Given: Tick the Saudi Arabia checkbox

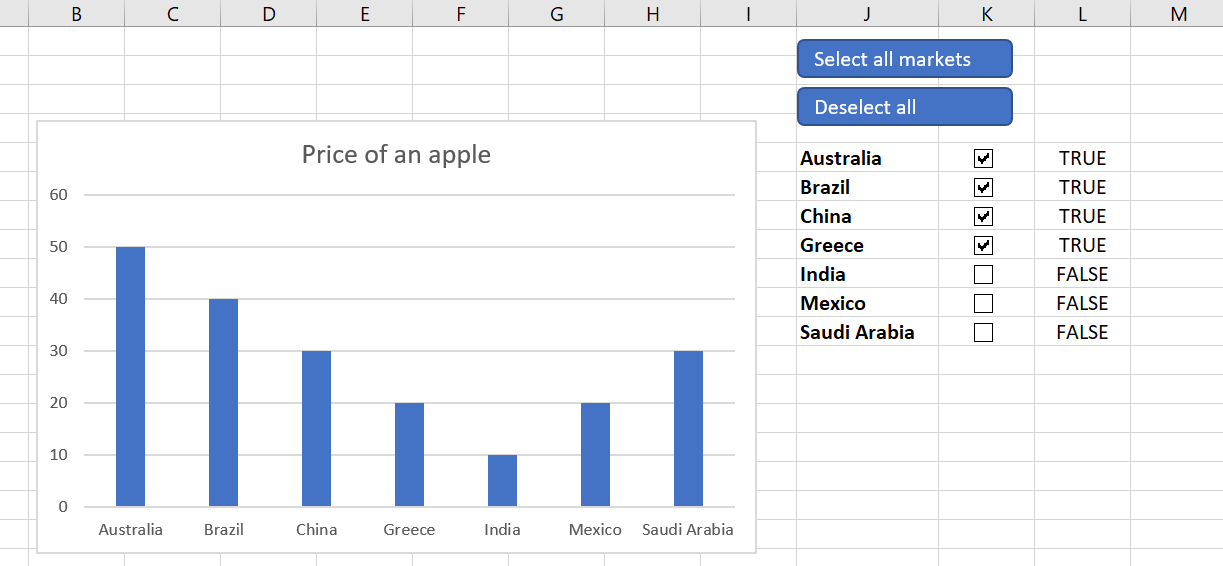Looking at the screenshot, I should click(x=983, y=332).
